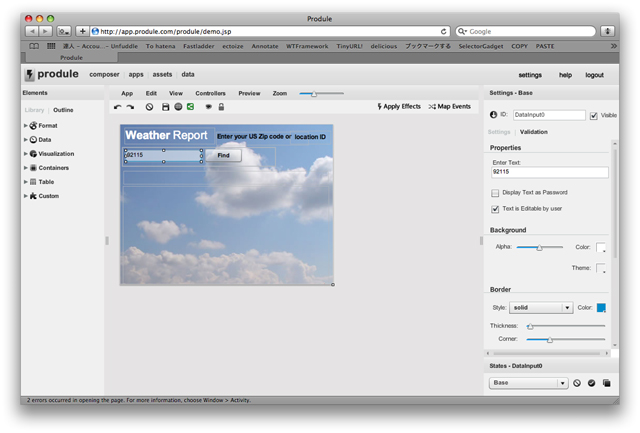Uncheck Text is Editable by user
The width and height of the screenshot is (640, 433).
(495, 209)
